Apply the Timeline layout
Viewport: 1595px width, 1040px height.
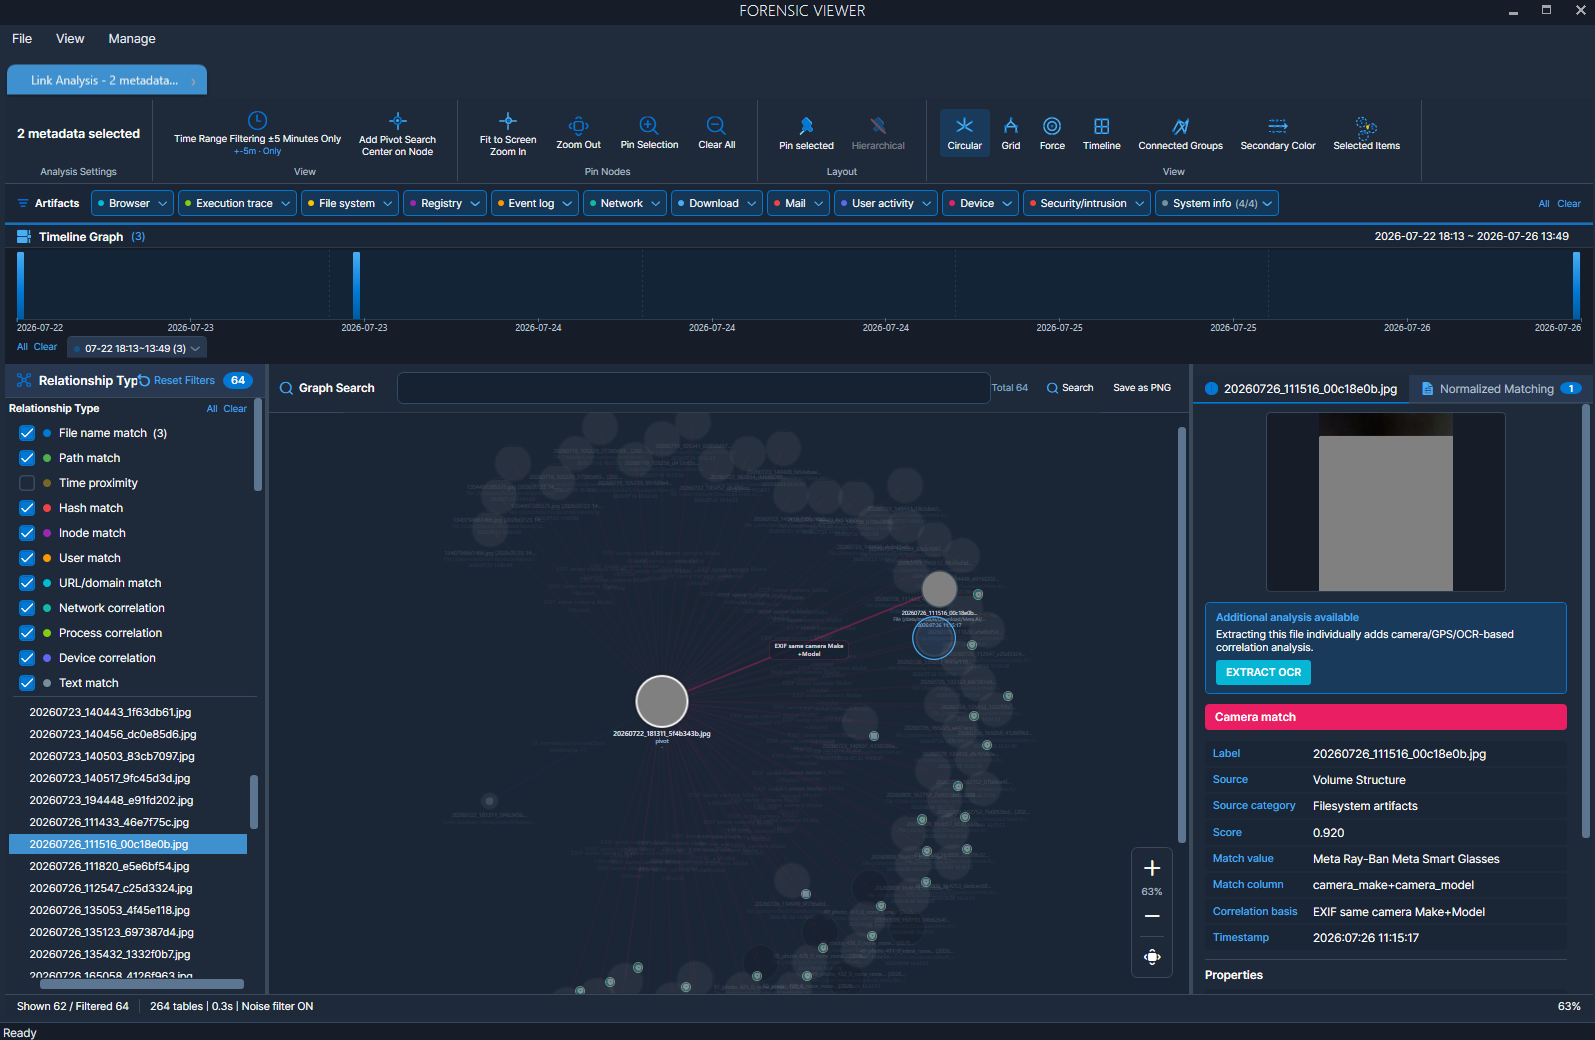1101,133
